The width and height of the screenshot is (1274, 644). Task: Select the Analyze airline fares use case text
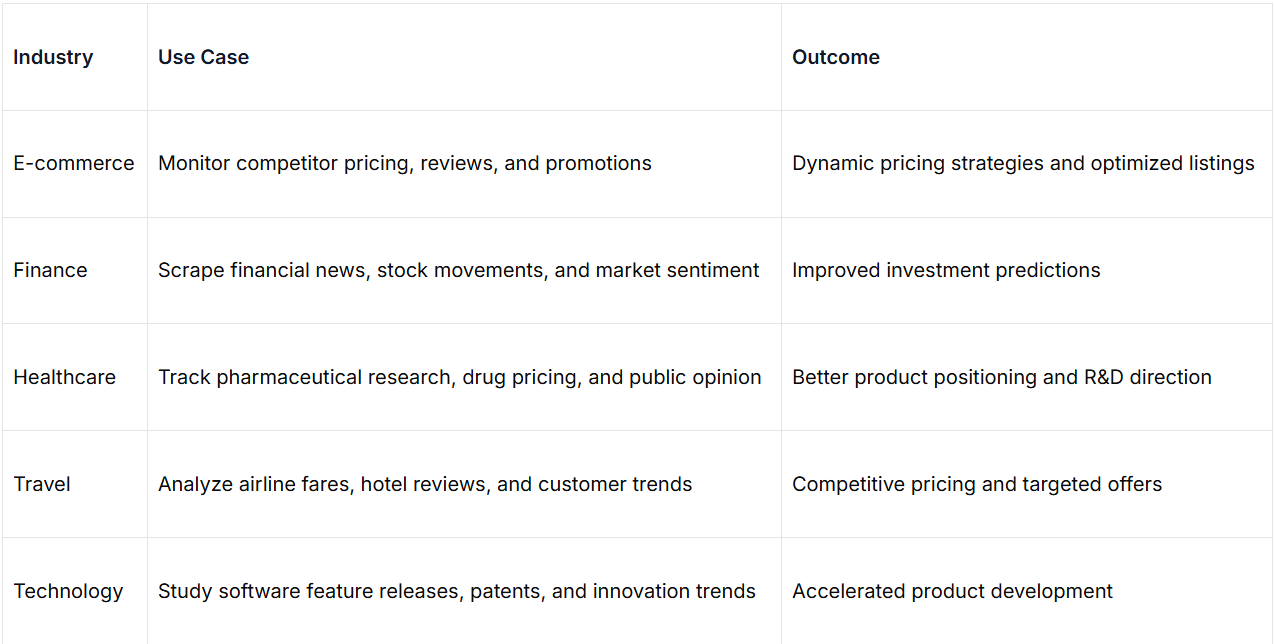coord(424,484)
